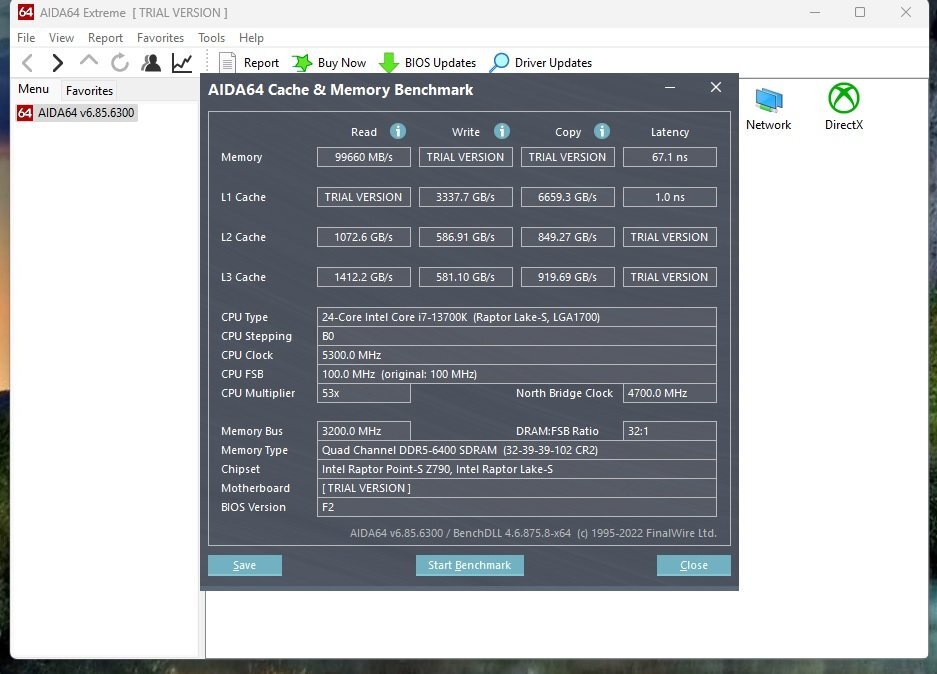Screen dimensions: 937x674
Task: Click the Save button in benchmark dialog
Action: [244, 565]
